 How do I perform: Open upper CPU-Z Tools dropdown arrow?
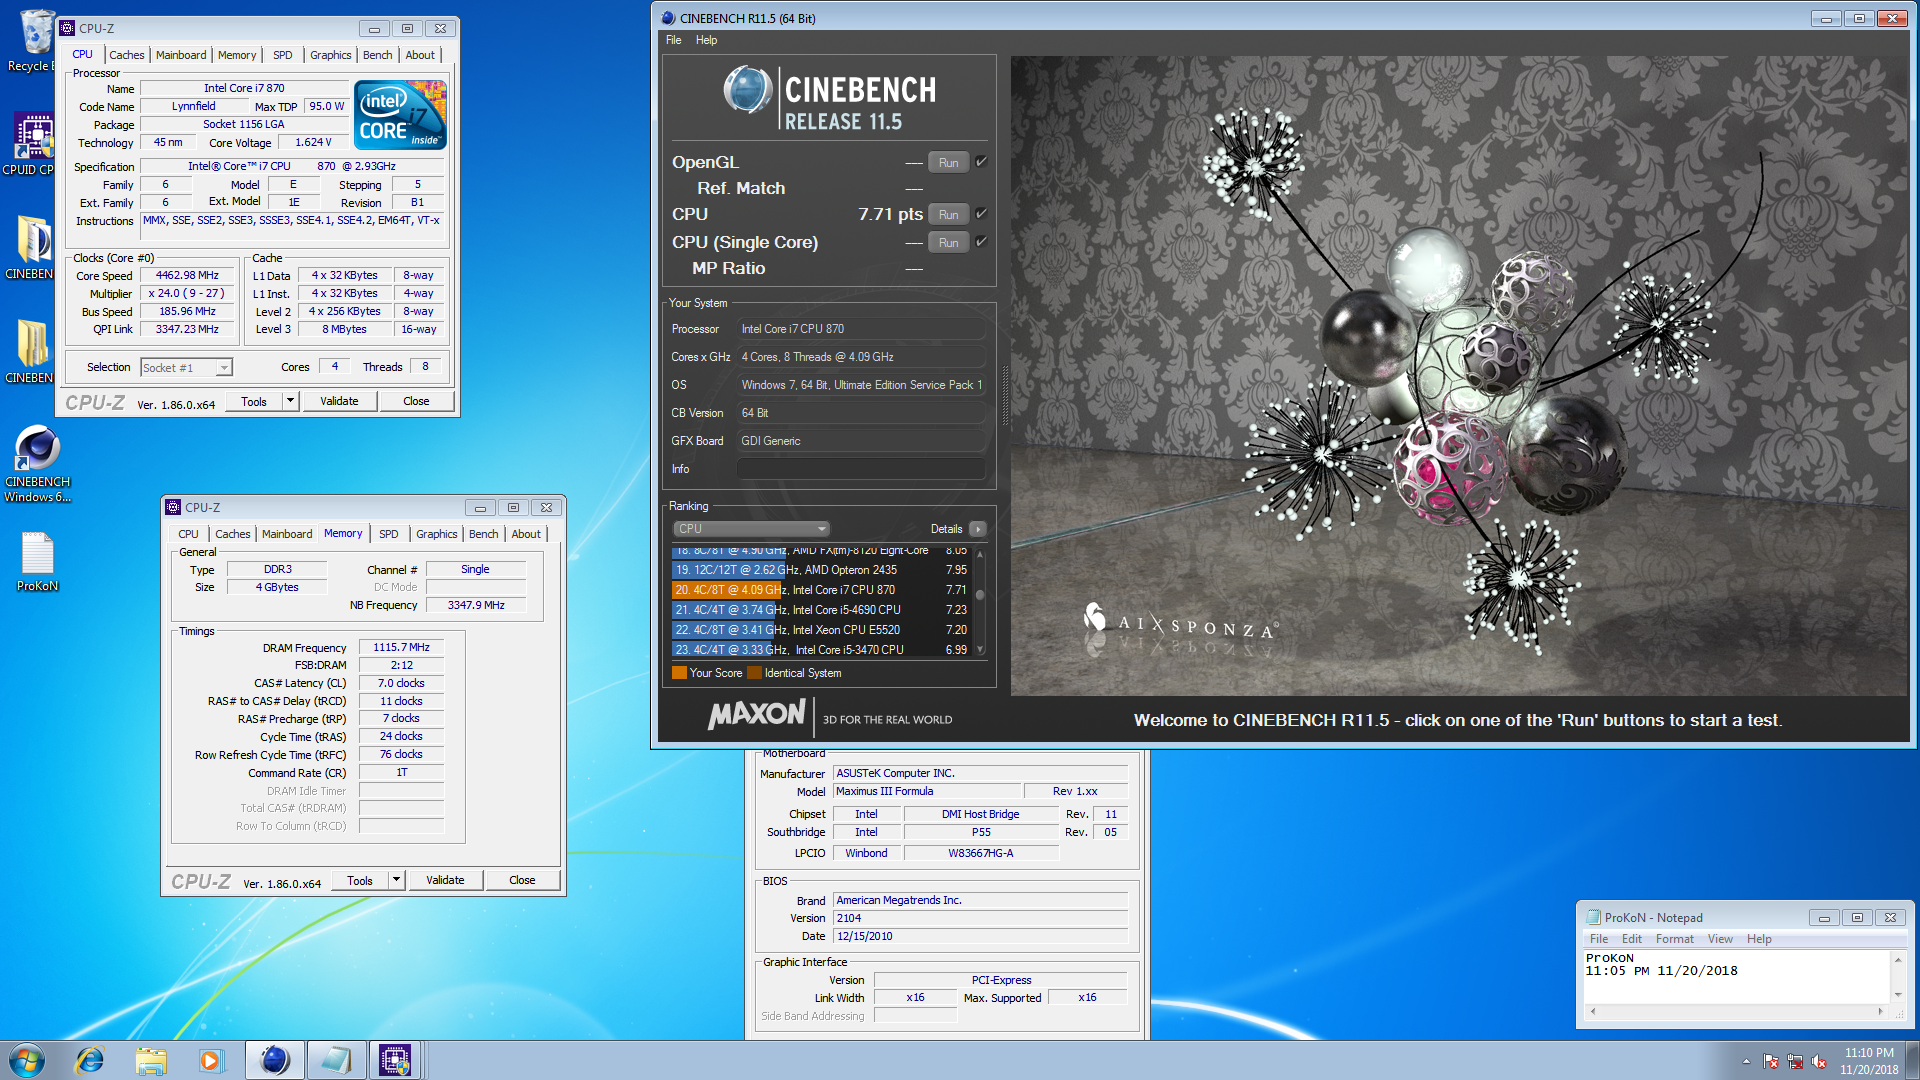click(x=290, y=401)
